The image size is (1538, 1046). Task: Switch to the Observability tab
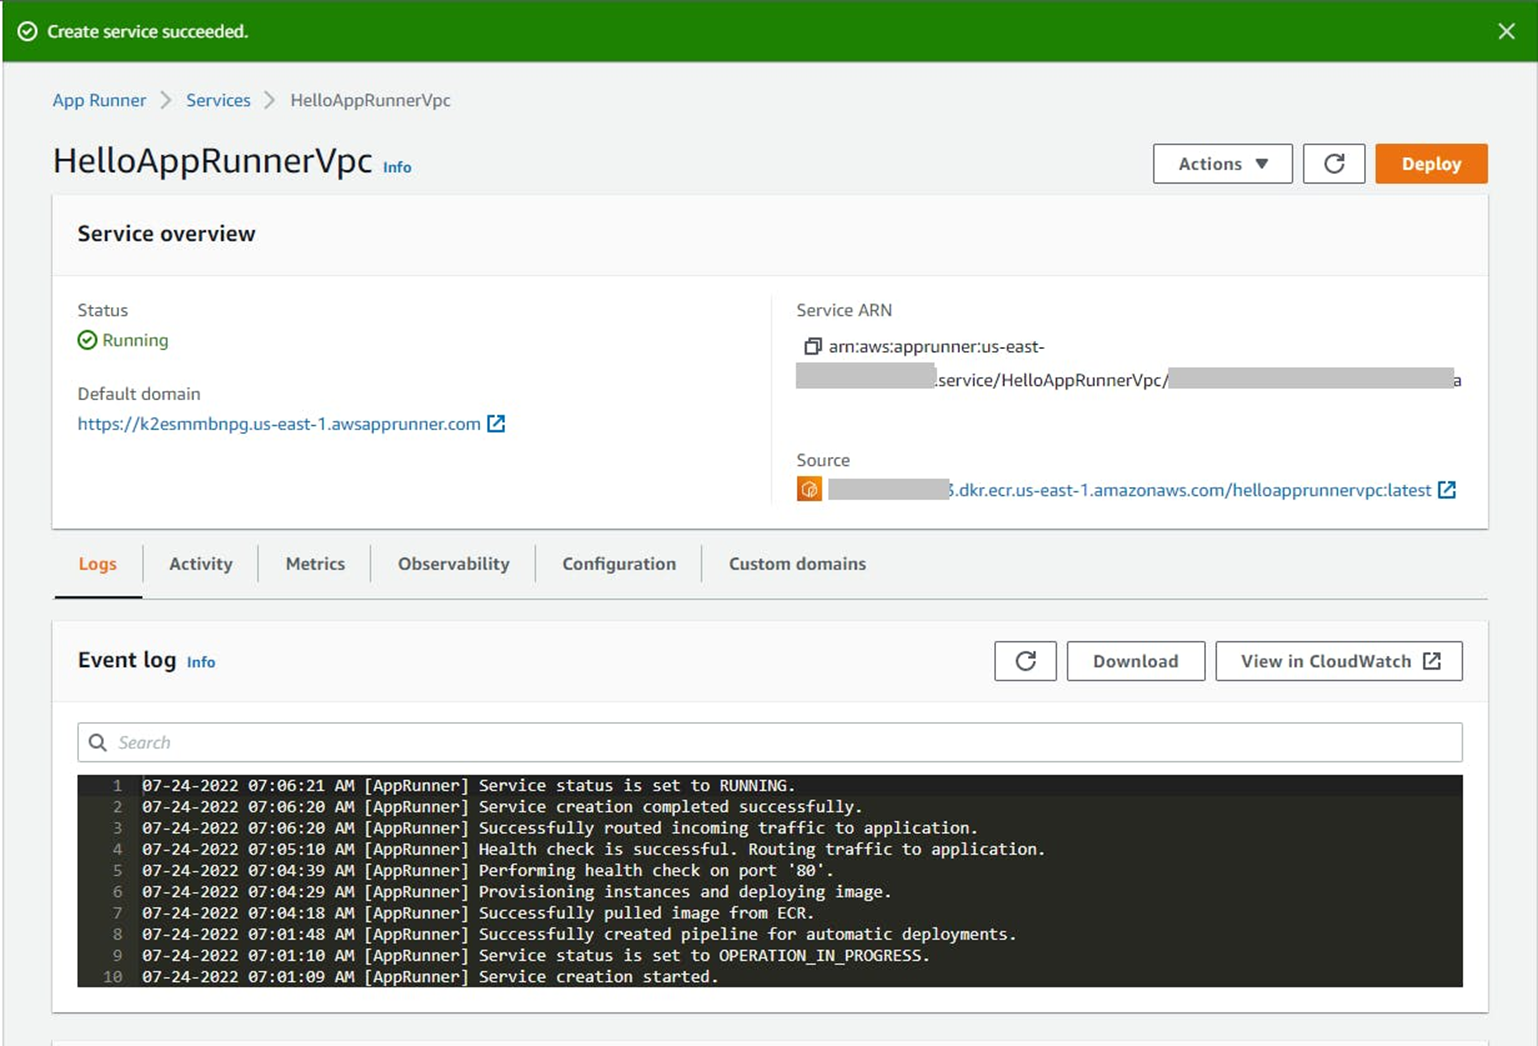454,564
